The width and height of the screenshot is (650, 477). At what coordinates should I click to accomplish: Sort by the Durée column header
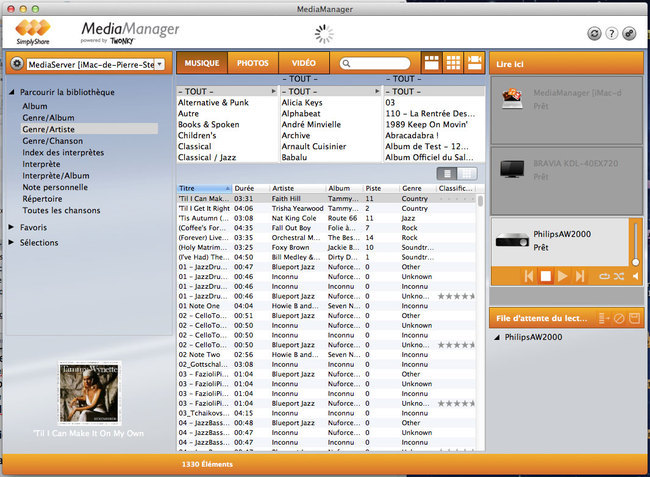[250, 188]
